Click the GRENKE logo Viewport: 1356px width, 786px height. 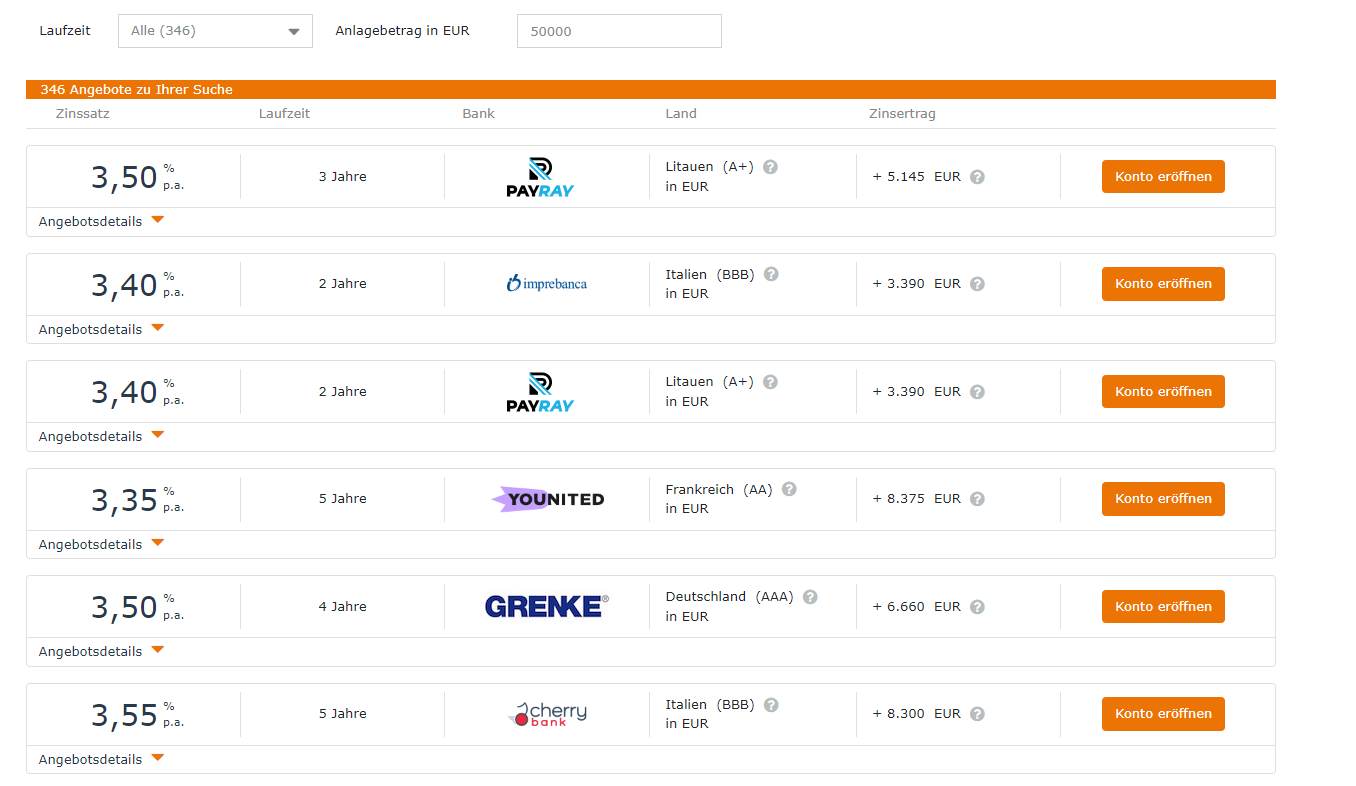[x=546, y=606]
